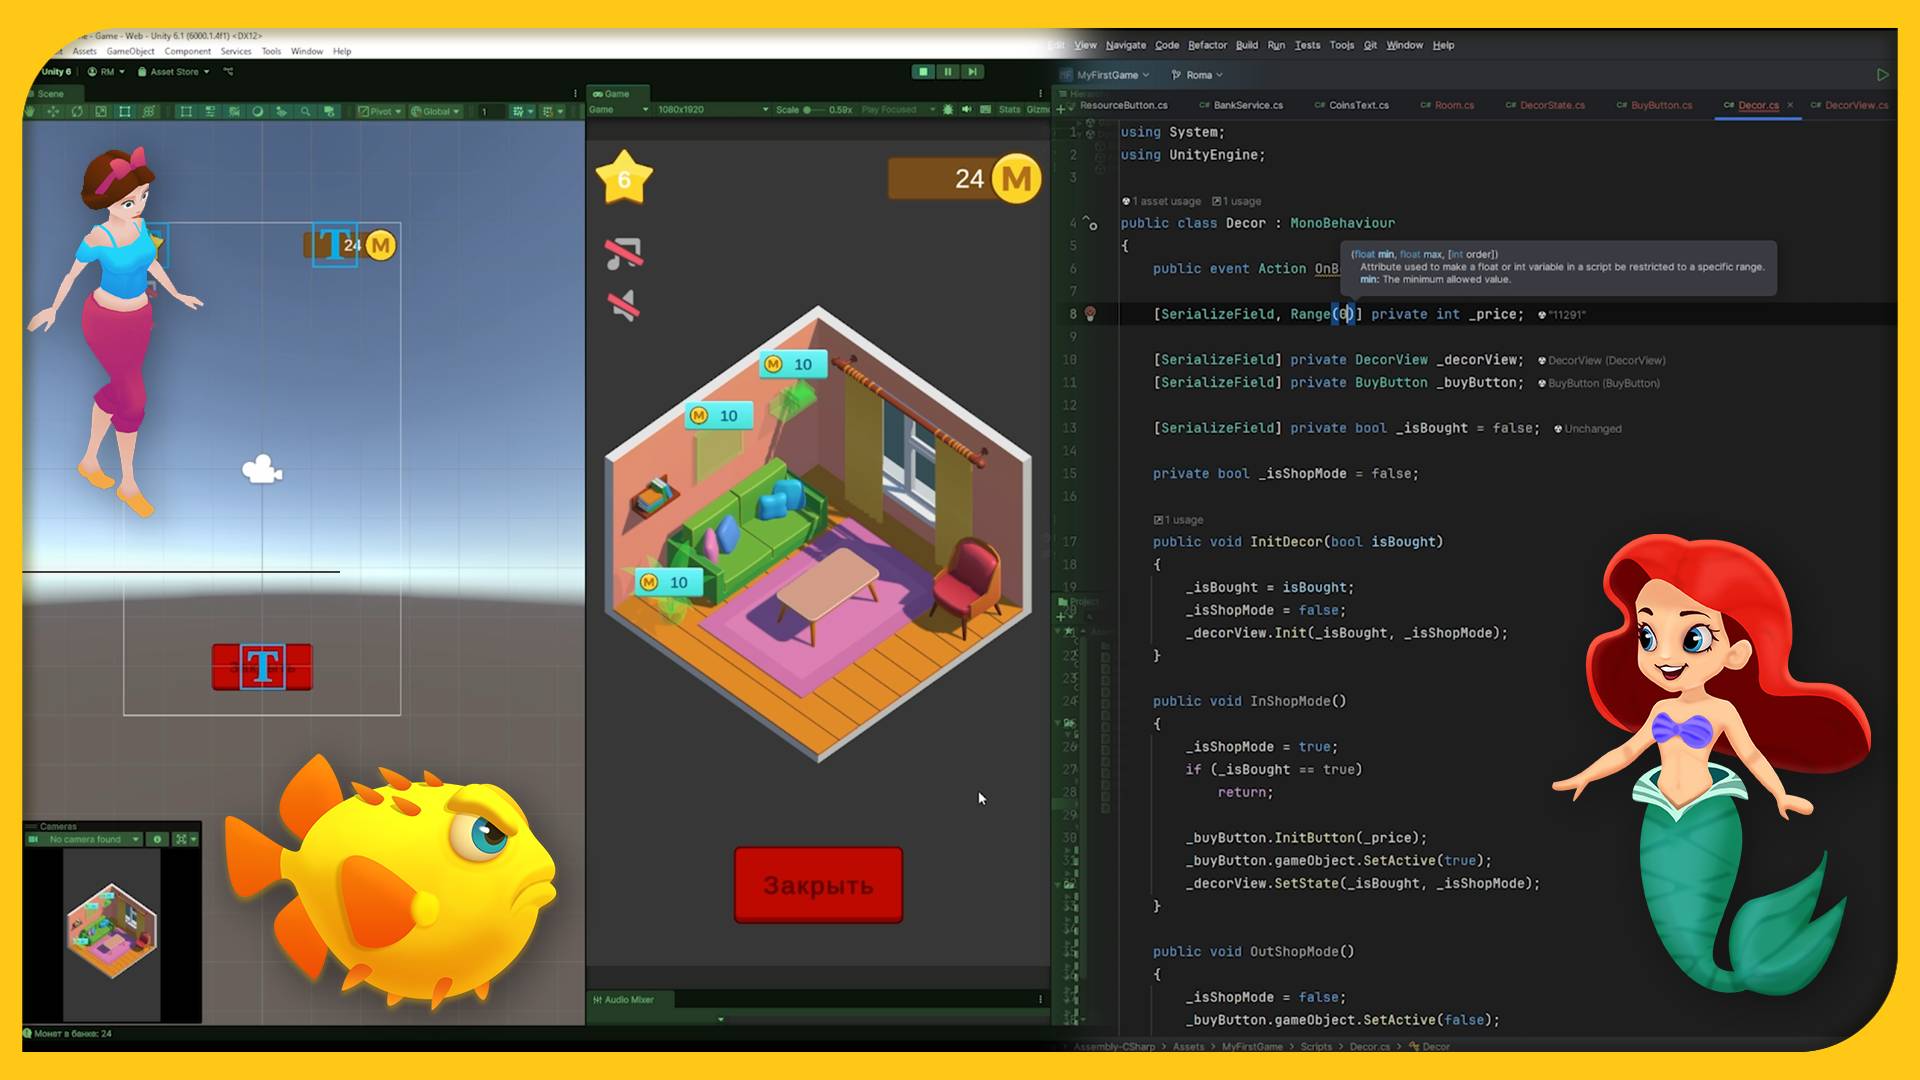Select the Scale tool in Scene toolbar
The image size is (1920, 1080).
point(101,111)
